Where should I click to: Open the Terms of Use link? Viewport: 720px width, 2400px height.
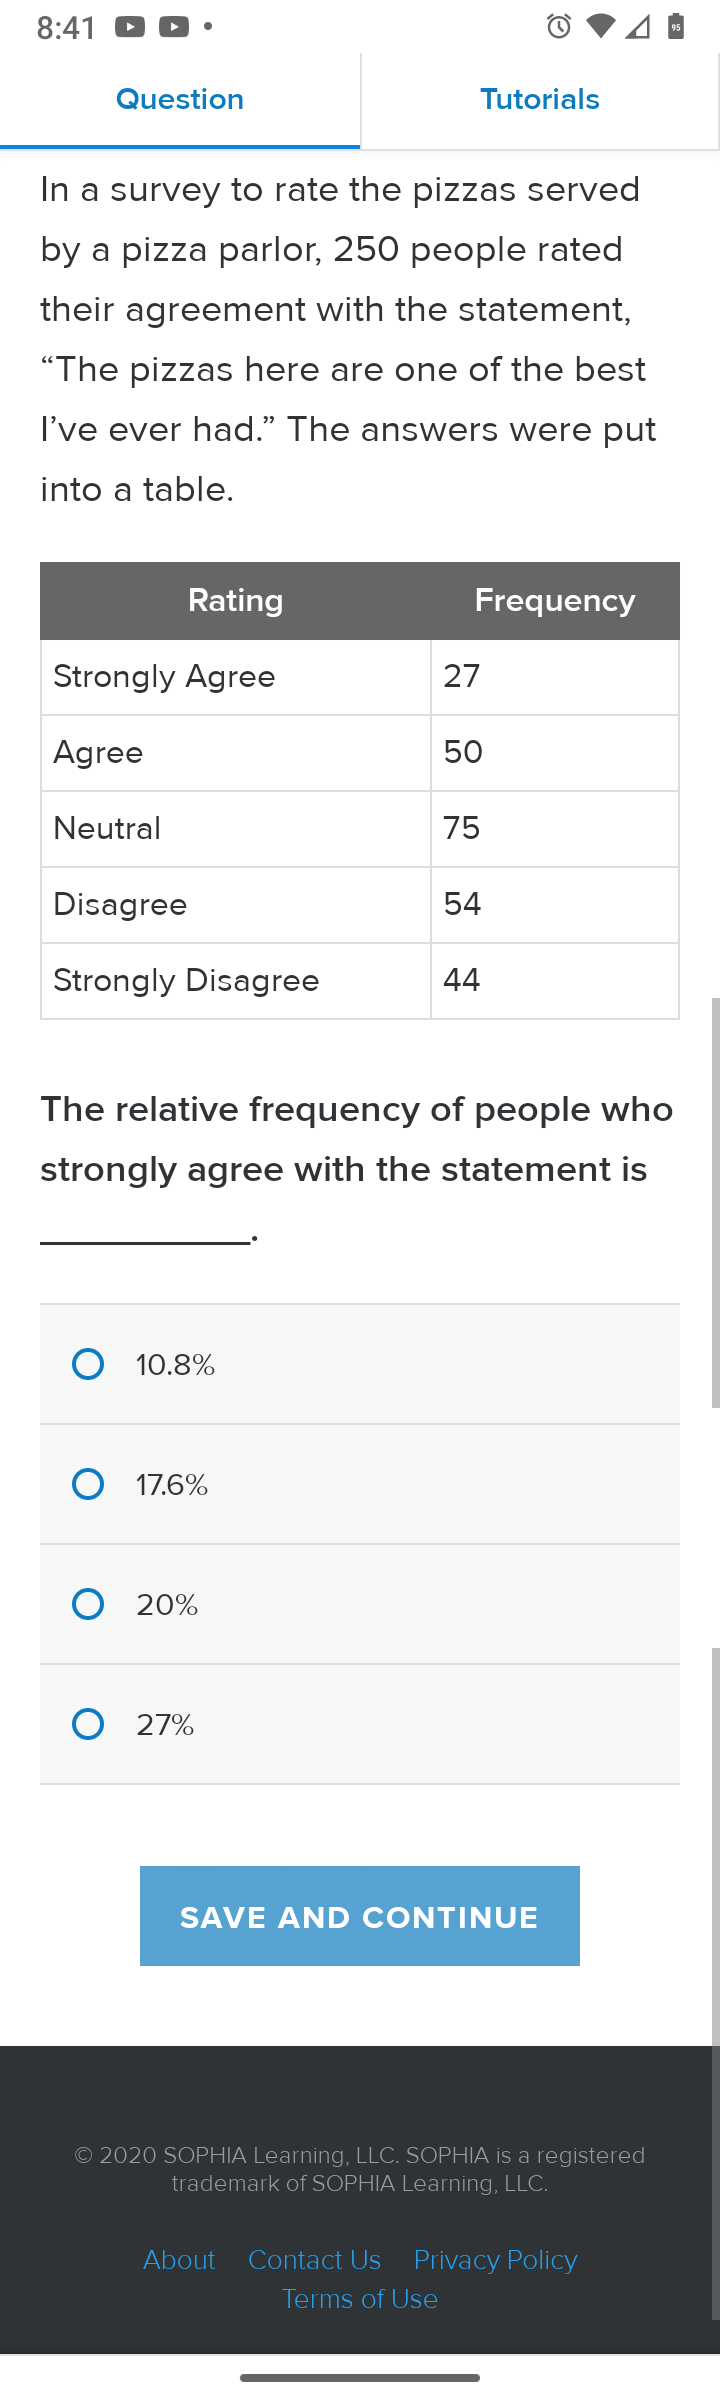pyautogui.click(x=360, y=2299)
